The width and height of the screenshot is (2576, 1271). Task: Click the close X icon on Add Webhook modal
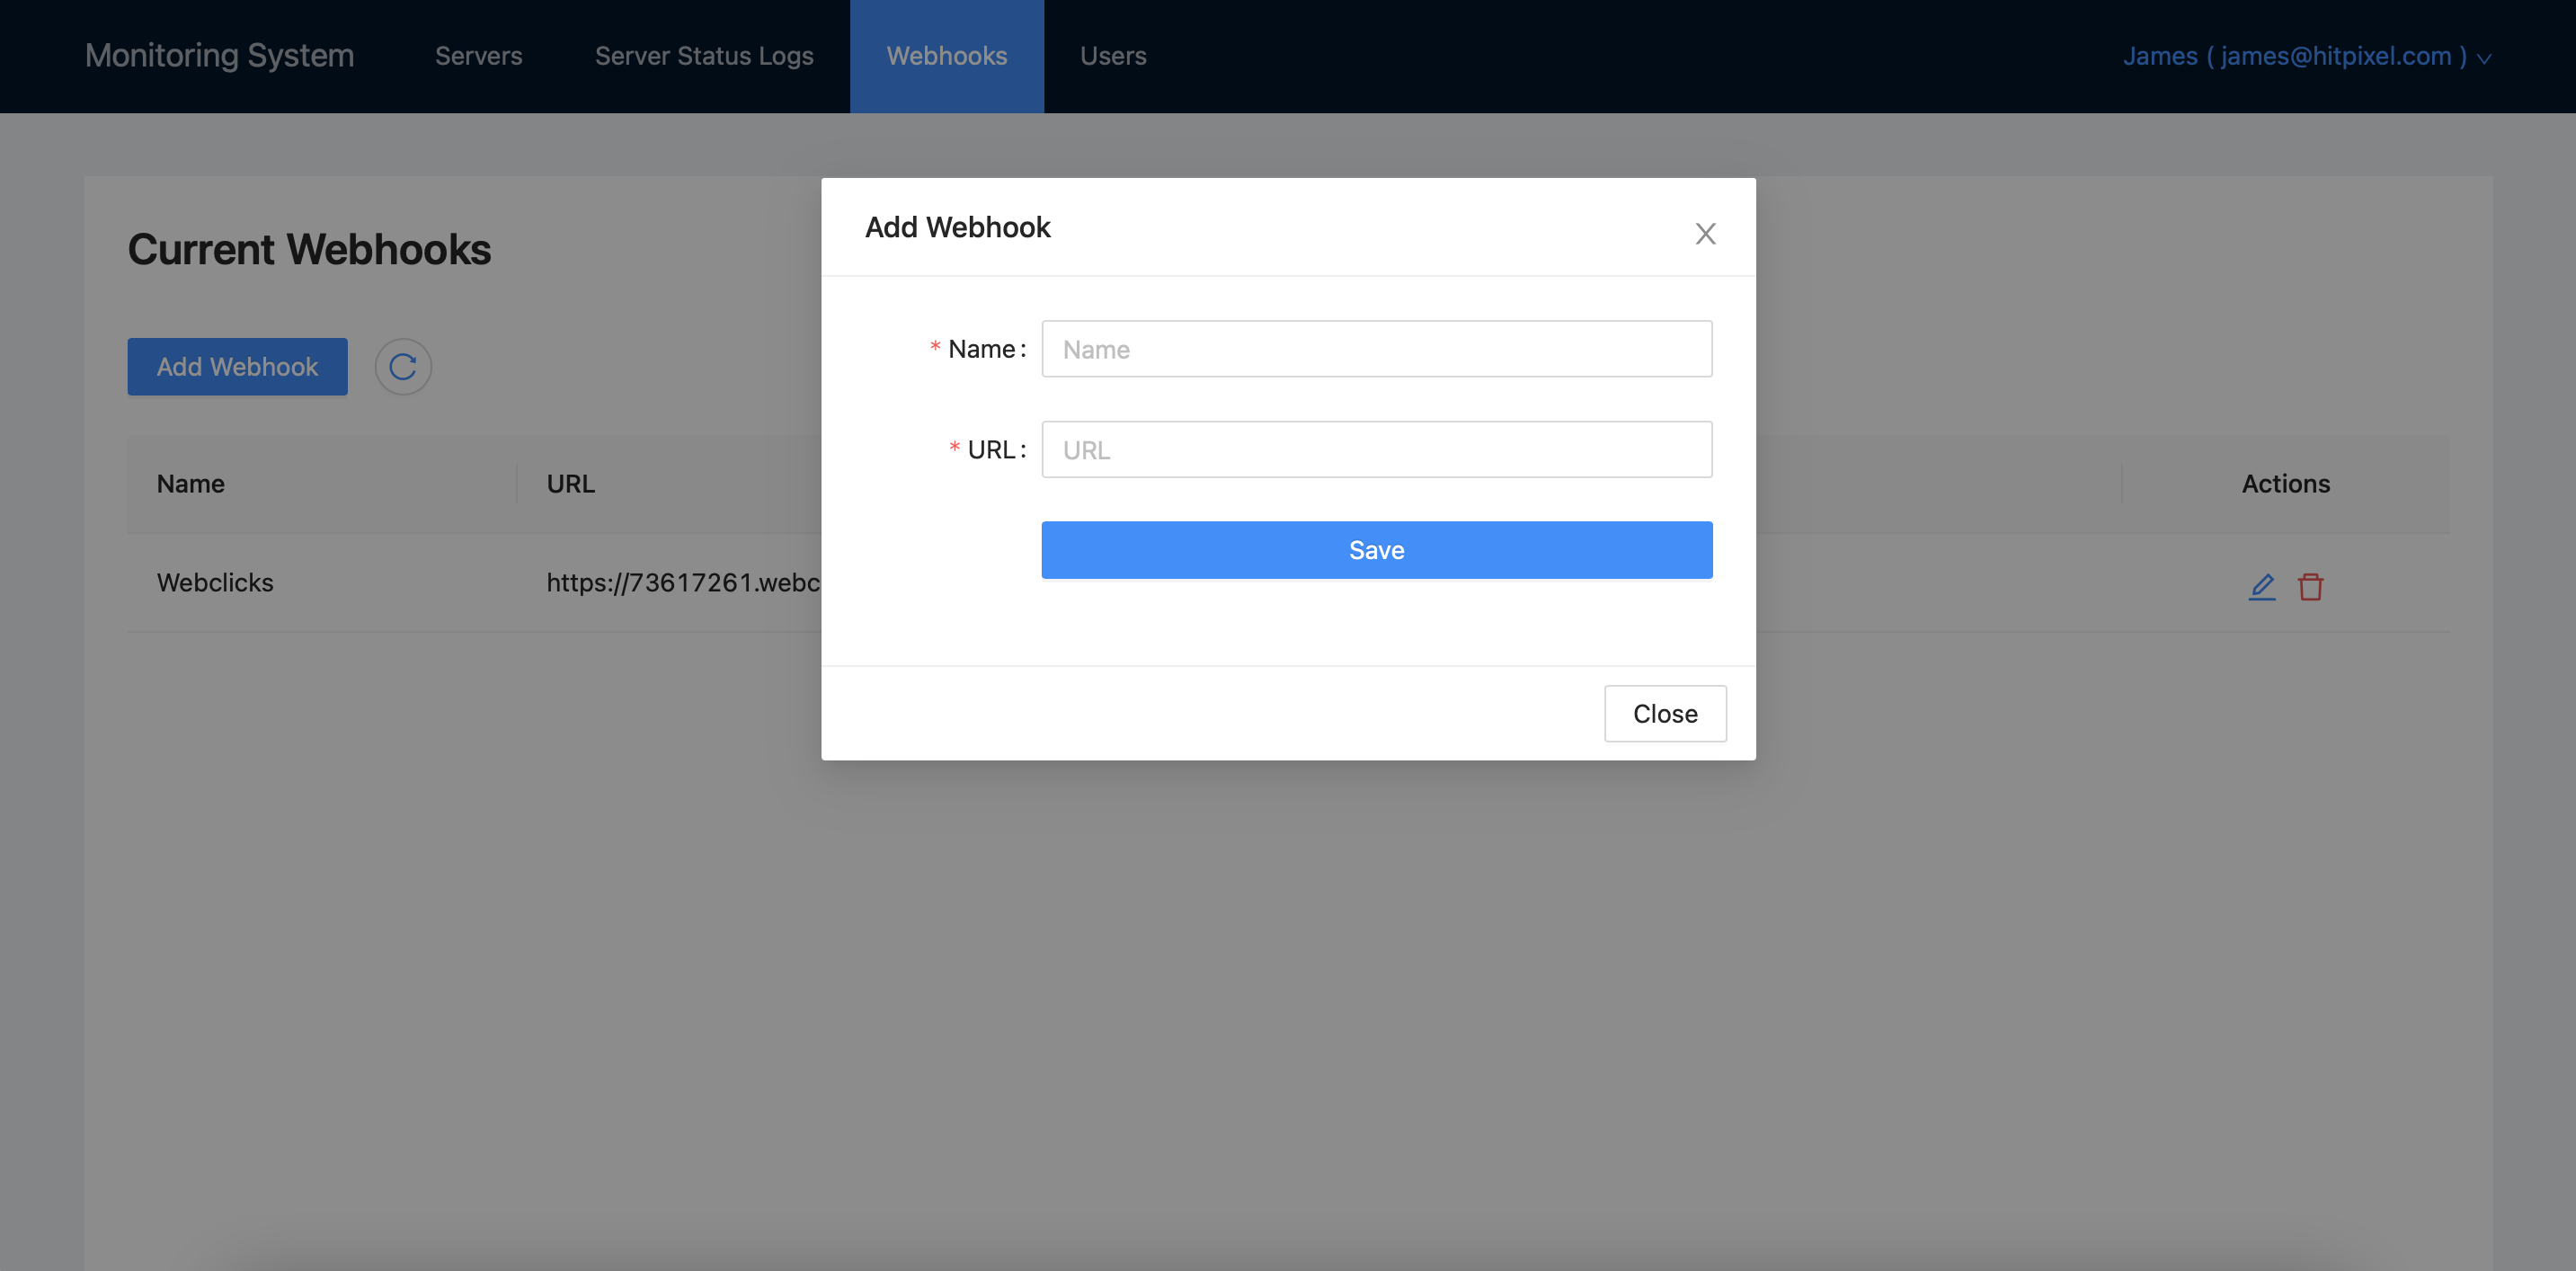click(x=1703, y=230)
